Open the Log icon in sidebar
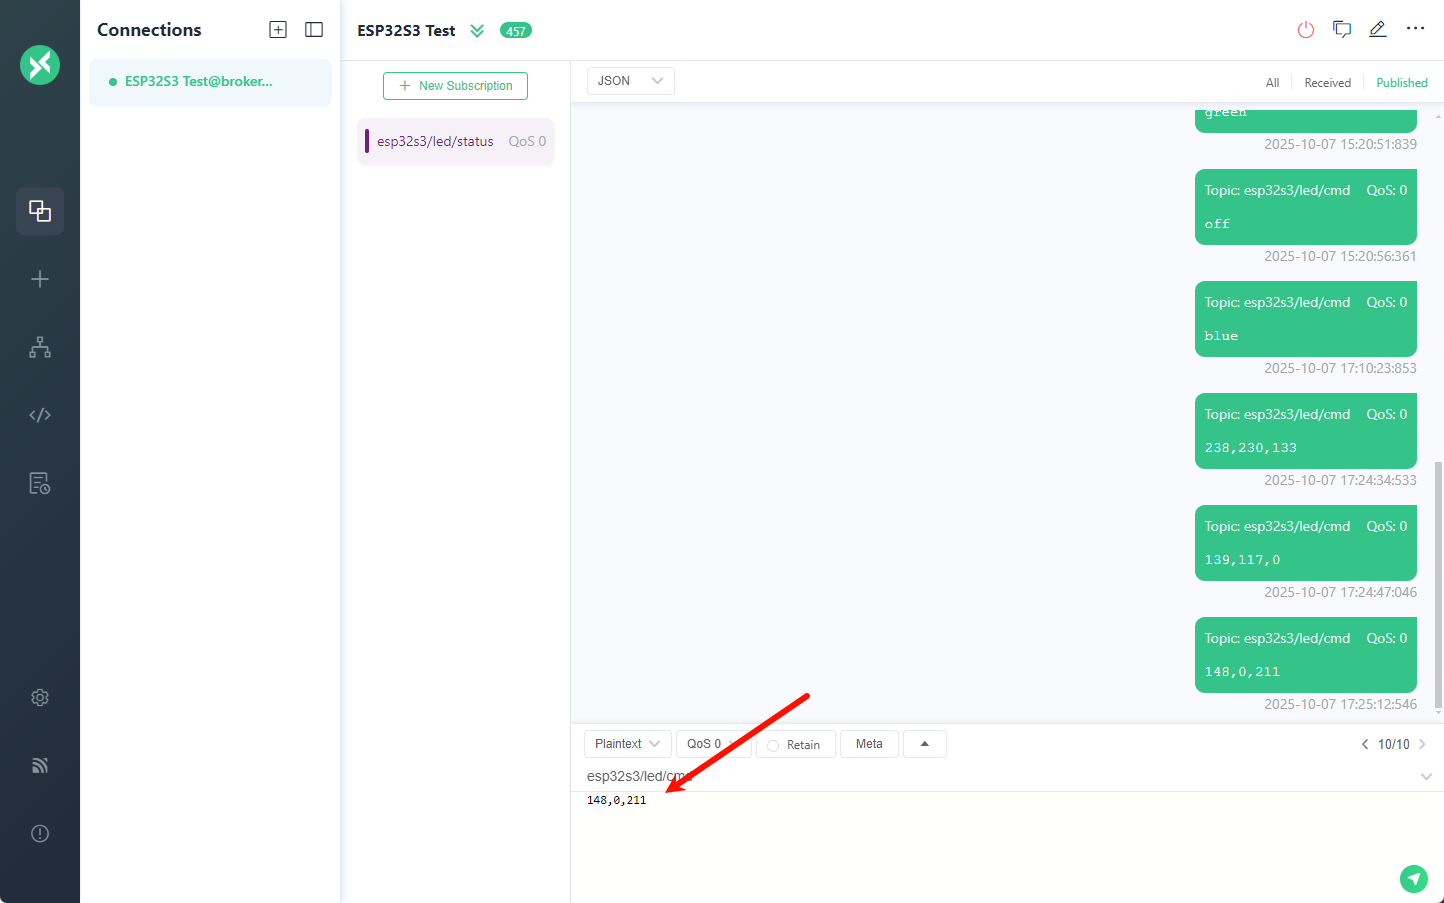This screenshot has height=903, width=1444. pos(40,484)
